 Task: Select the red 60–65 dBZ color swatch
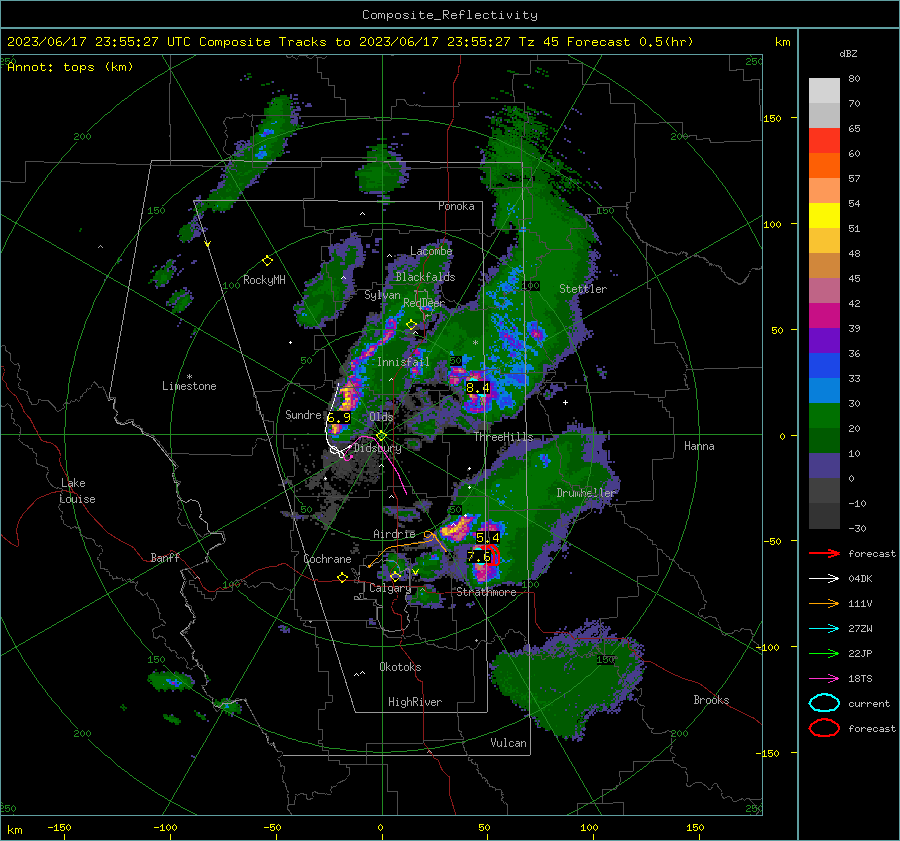(824, 140)
